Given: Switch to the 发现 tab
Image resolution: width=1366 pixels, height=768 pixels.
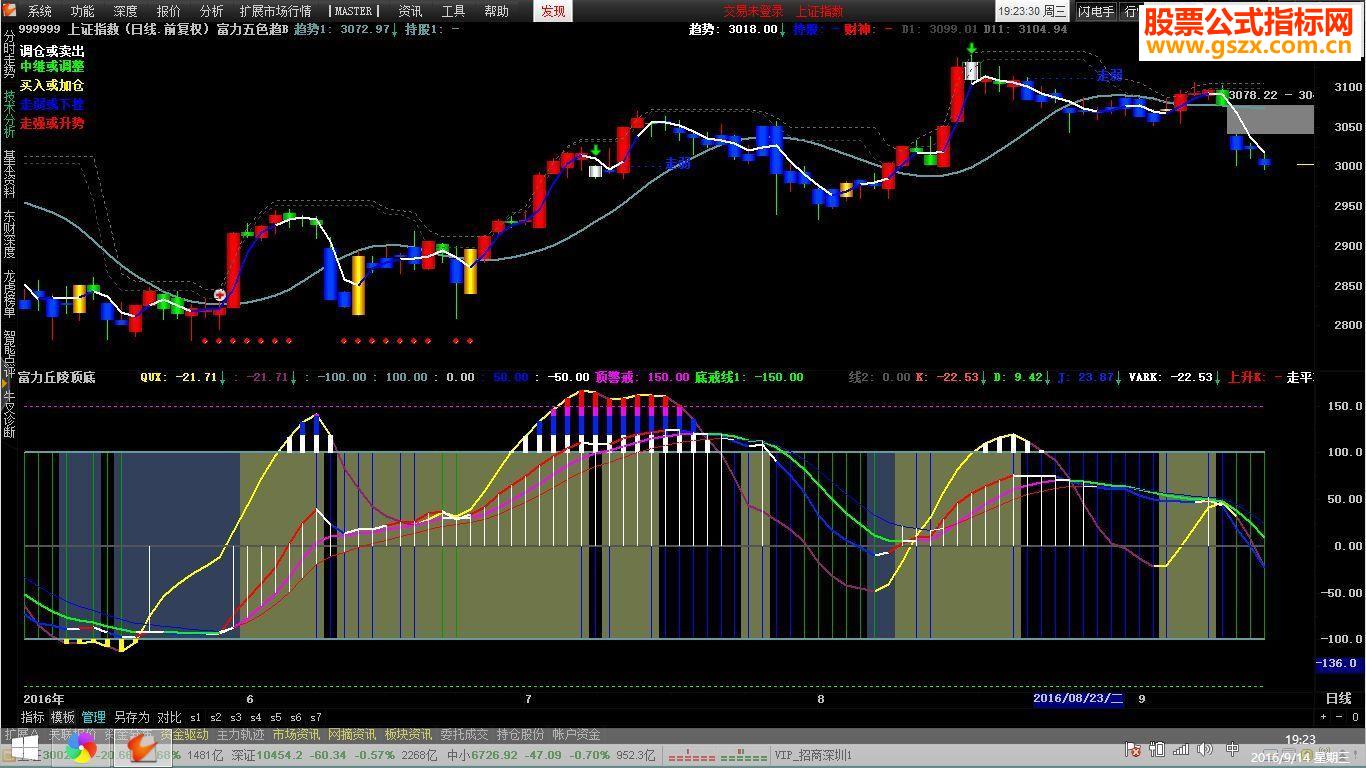Looking at the screenshot, I should (x=553, y=11).
